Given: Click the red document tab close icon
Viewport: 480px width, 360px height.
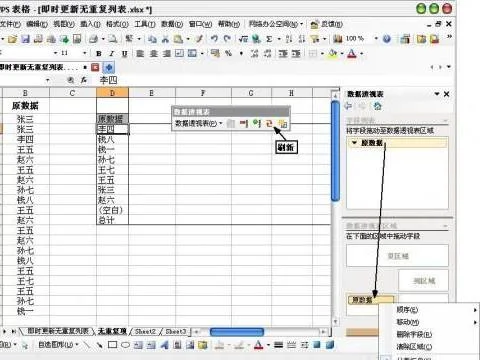Looking at the screenshot, I should (x=95, y=67).
